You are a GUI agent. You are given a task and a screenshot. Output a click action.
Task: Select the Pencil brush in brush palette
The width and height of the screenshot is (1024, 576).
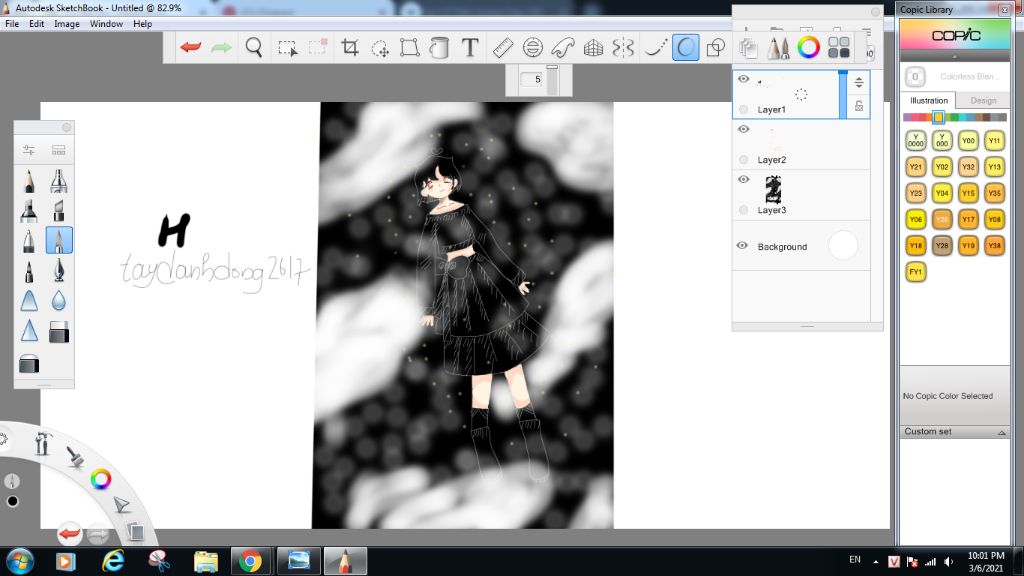tap(29, 180)
